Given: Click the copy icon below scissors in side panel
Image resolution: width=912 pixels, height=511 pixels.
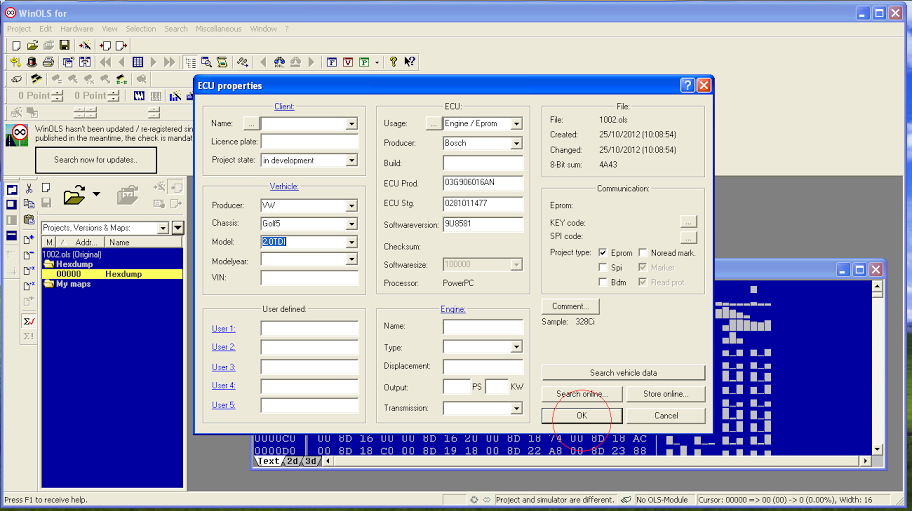Looking at the screenshot, I should tap(29, 204).
